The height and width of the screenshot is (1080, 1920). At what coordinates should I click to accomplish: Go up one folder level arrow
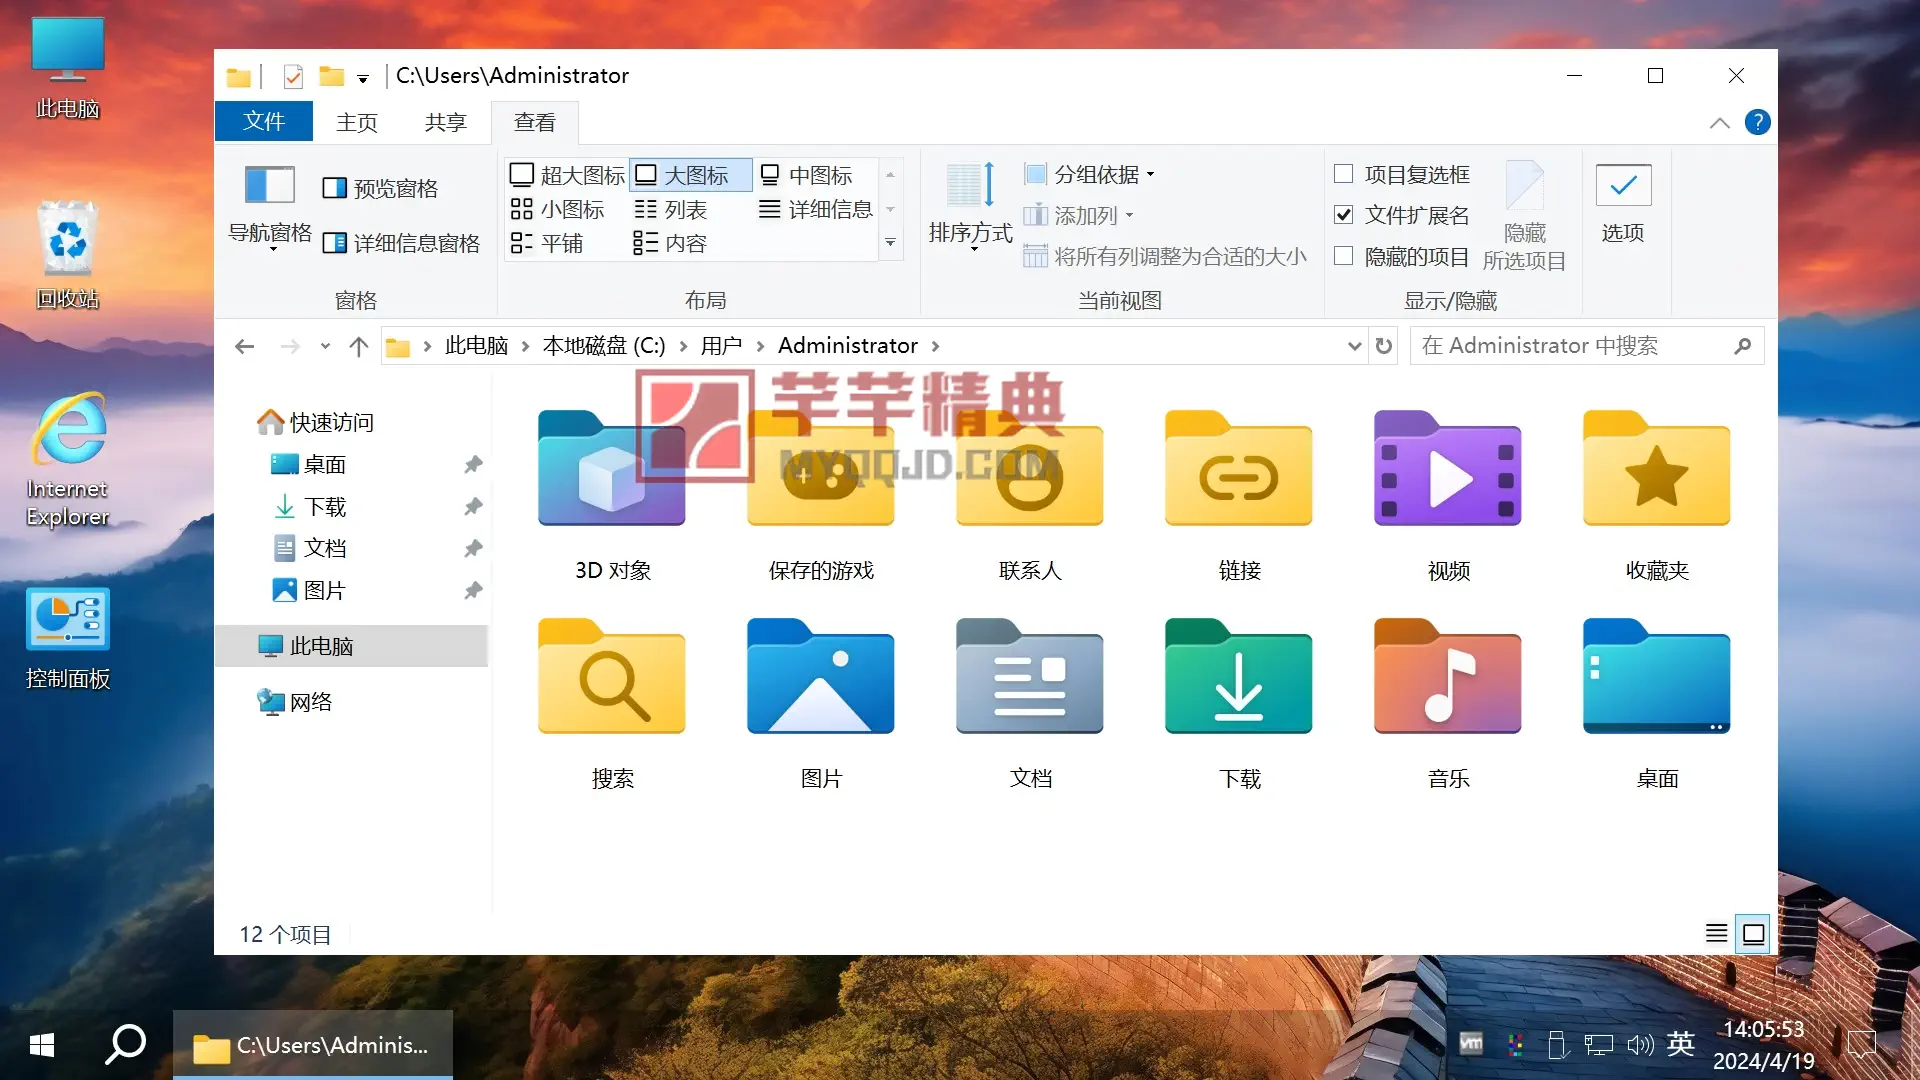pyautogui.click(x=359, y=346)
